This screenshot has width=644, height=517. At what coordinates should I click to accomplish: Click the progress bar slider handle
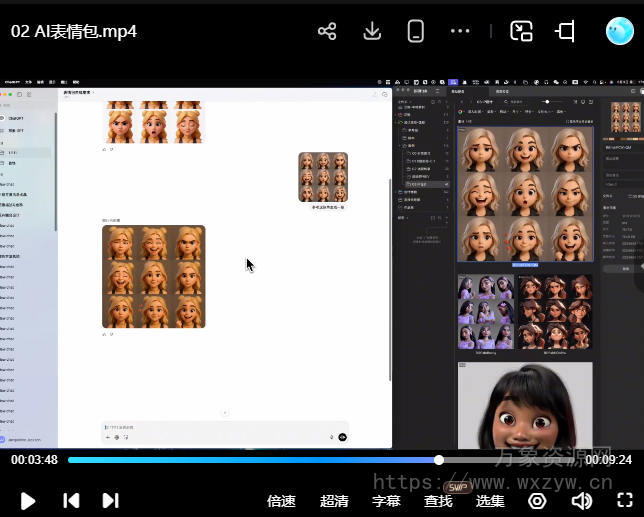click(439, 460)
